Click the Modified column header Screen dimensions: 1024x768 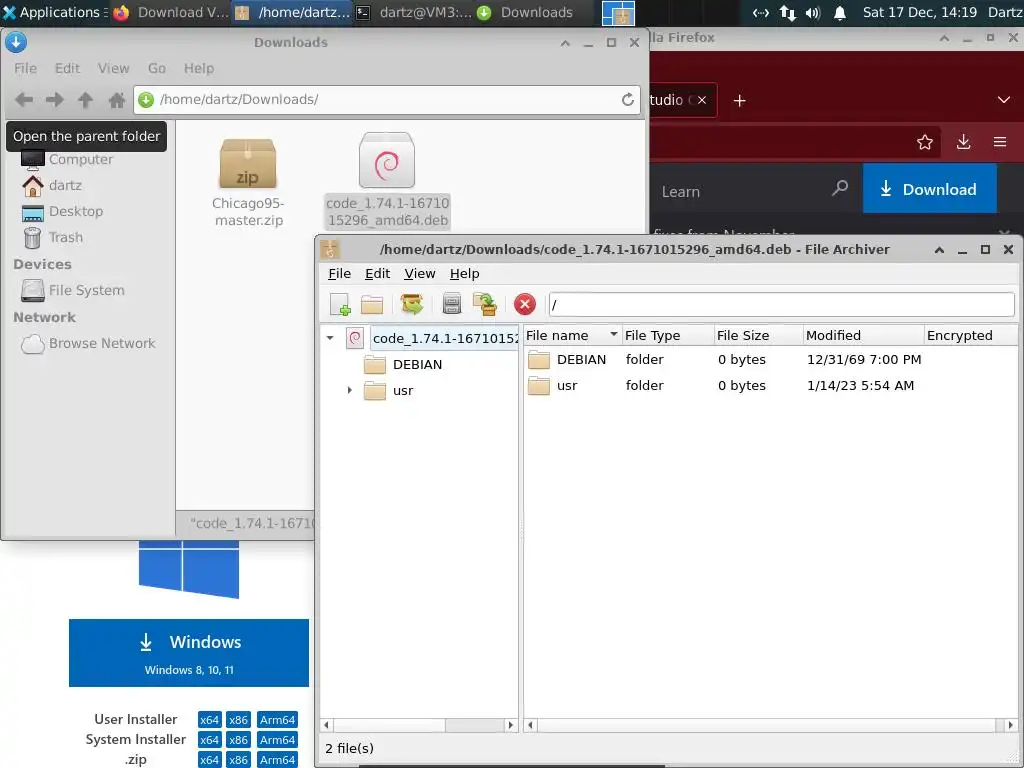[x=863, y=335]
